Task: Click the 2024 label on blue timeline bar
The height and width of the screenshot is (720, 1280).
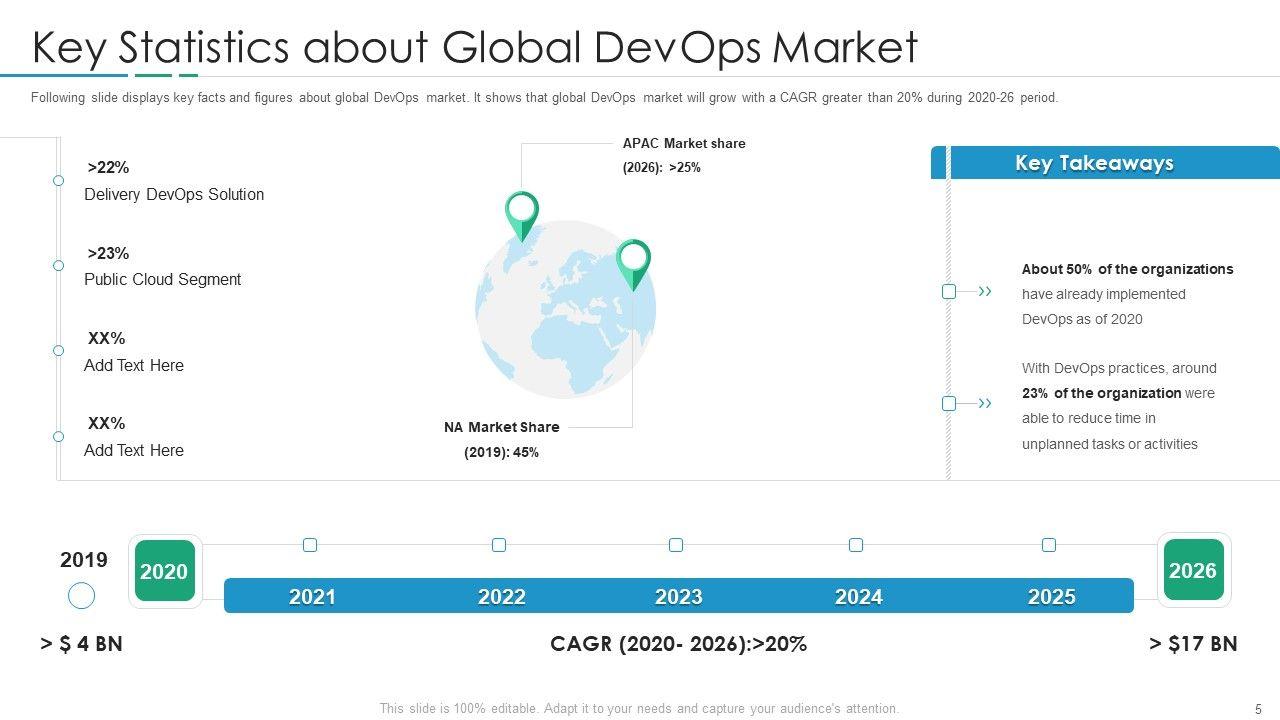Action: 858,597
